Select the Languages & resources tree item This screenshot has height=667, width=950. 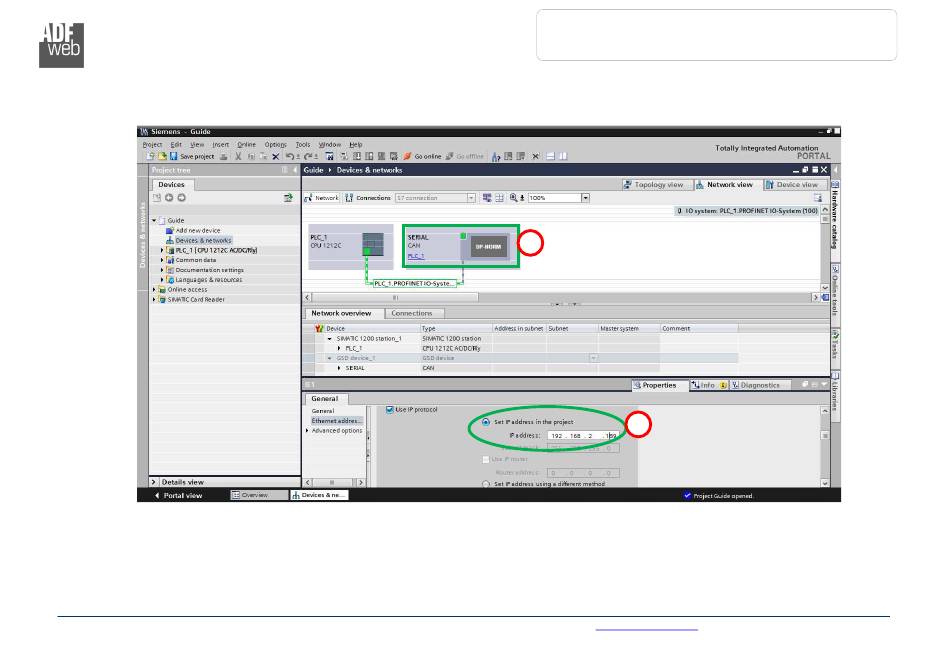(x=204, y=280)
